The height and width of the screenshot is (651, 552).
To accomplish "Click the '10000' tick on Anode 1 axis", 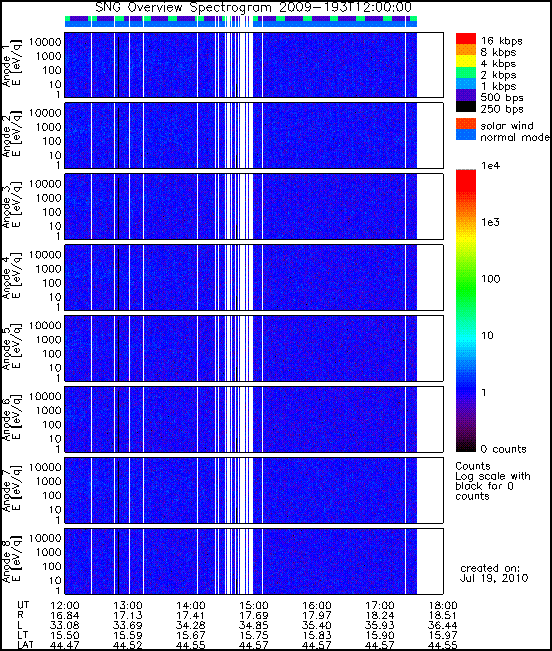I will (x=45, y=42).
